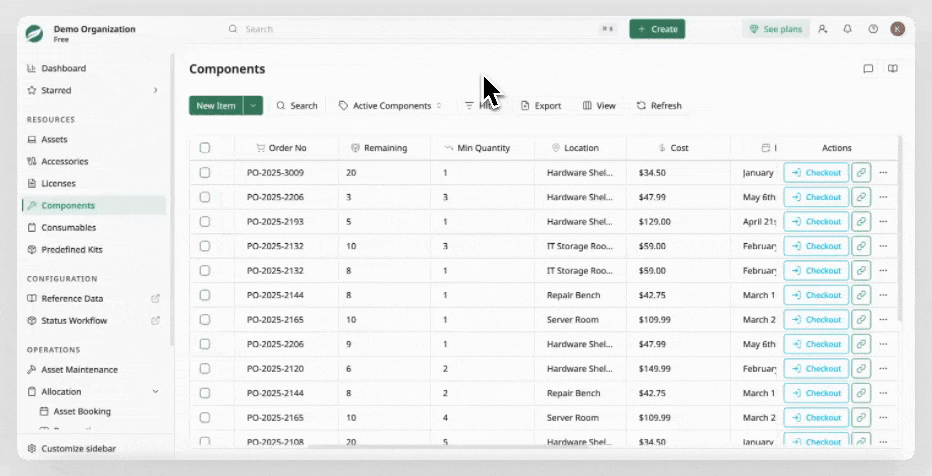Open the Export option
The width and height of the screenshot is (932, 476).
point(541,106)
